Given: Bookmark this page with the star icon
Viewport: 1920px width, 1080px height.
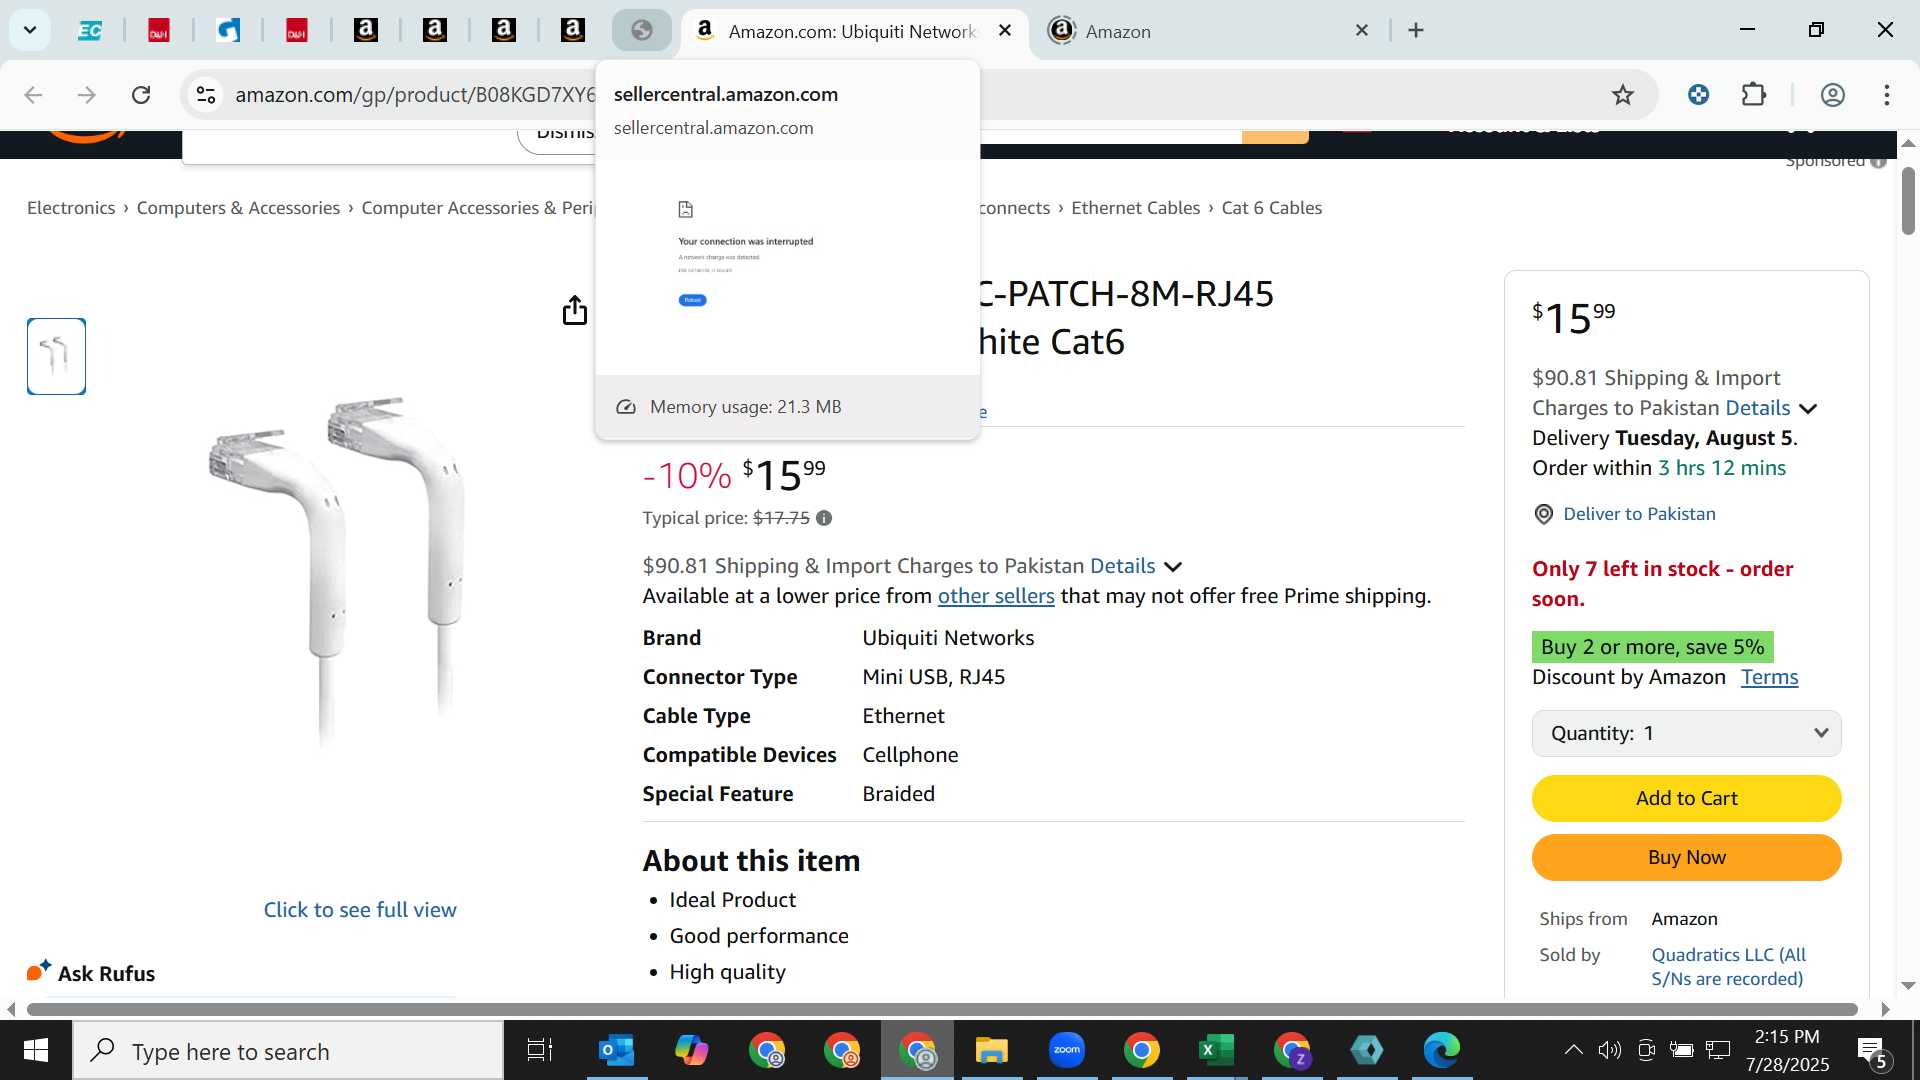Looking at the screenshot, I should click(x=1623, y=95).
